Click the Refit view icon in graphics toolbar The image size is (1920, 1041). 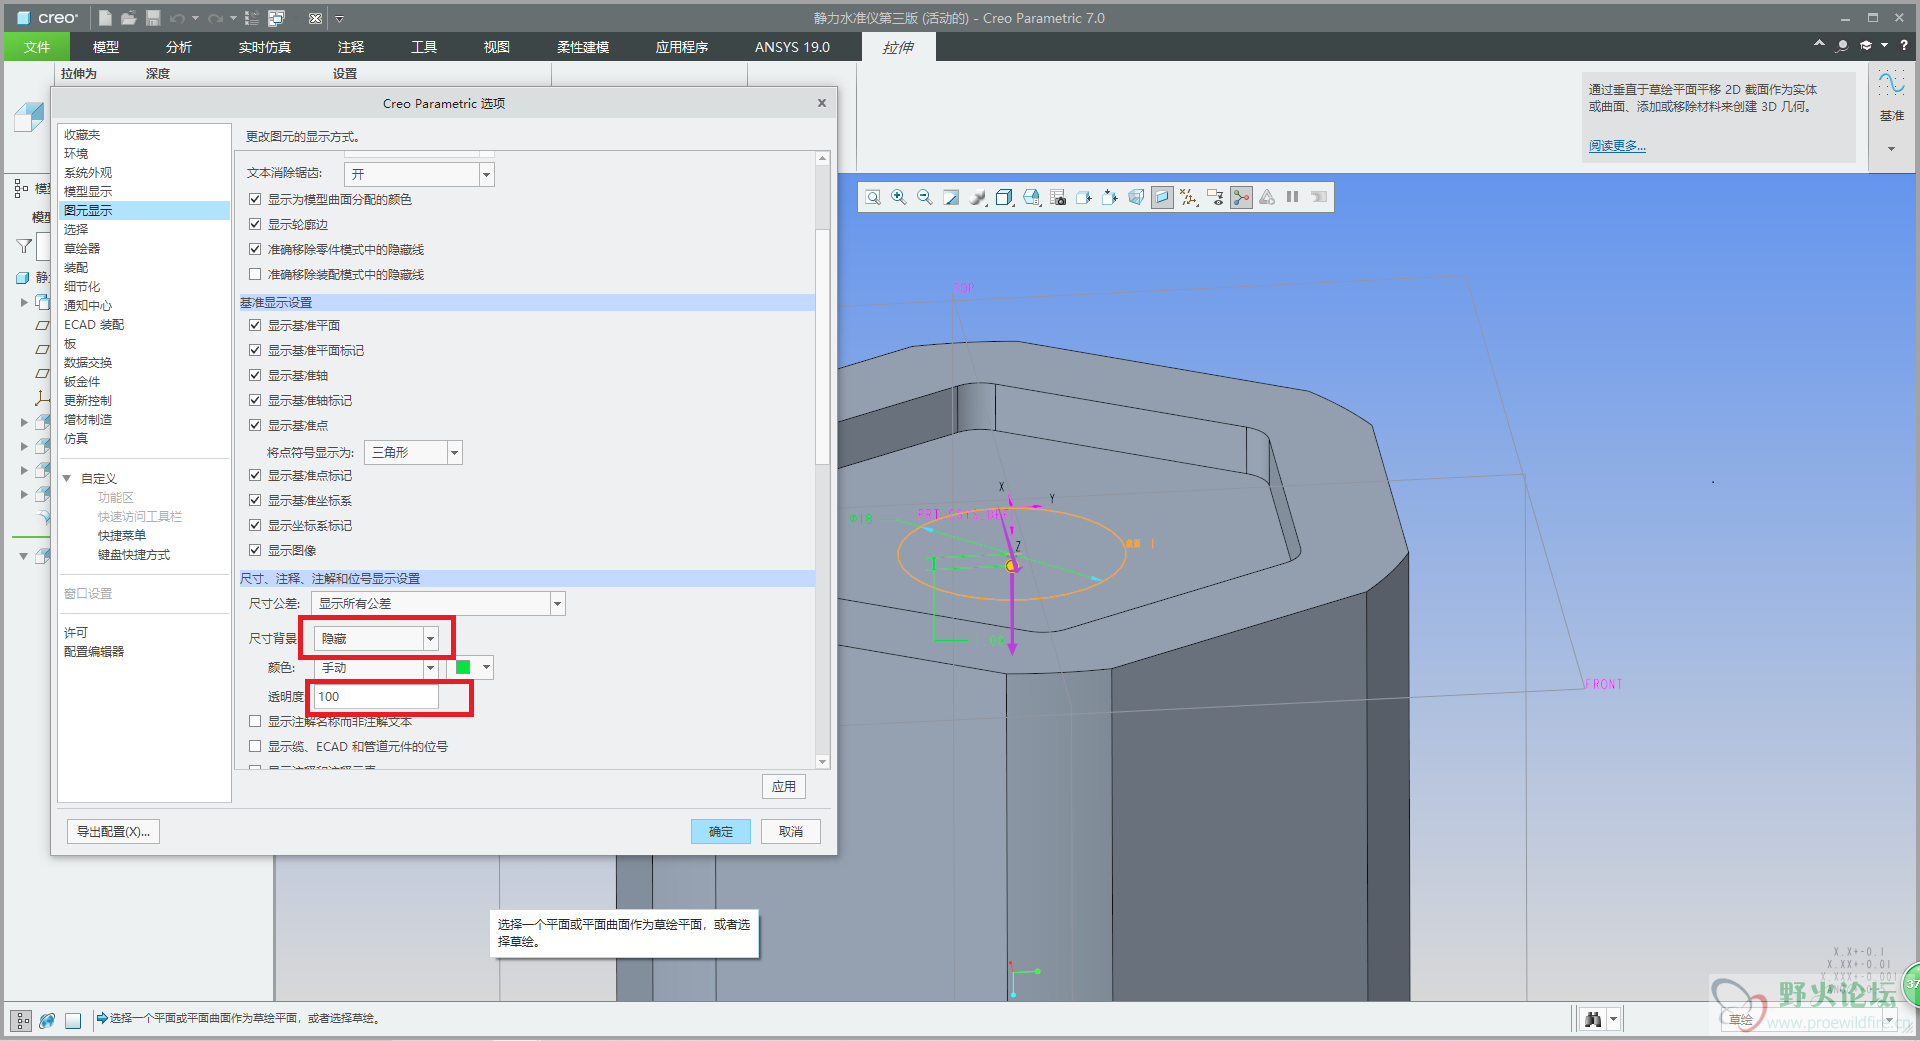click(873, 198)
